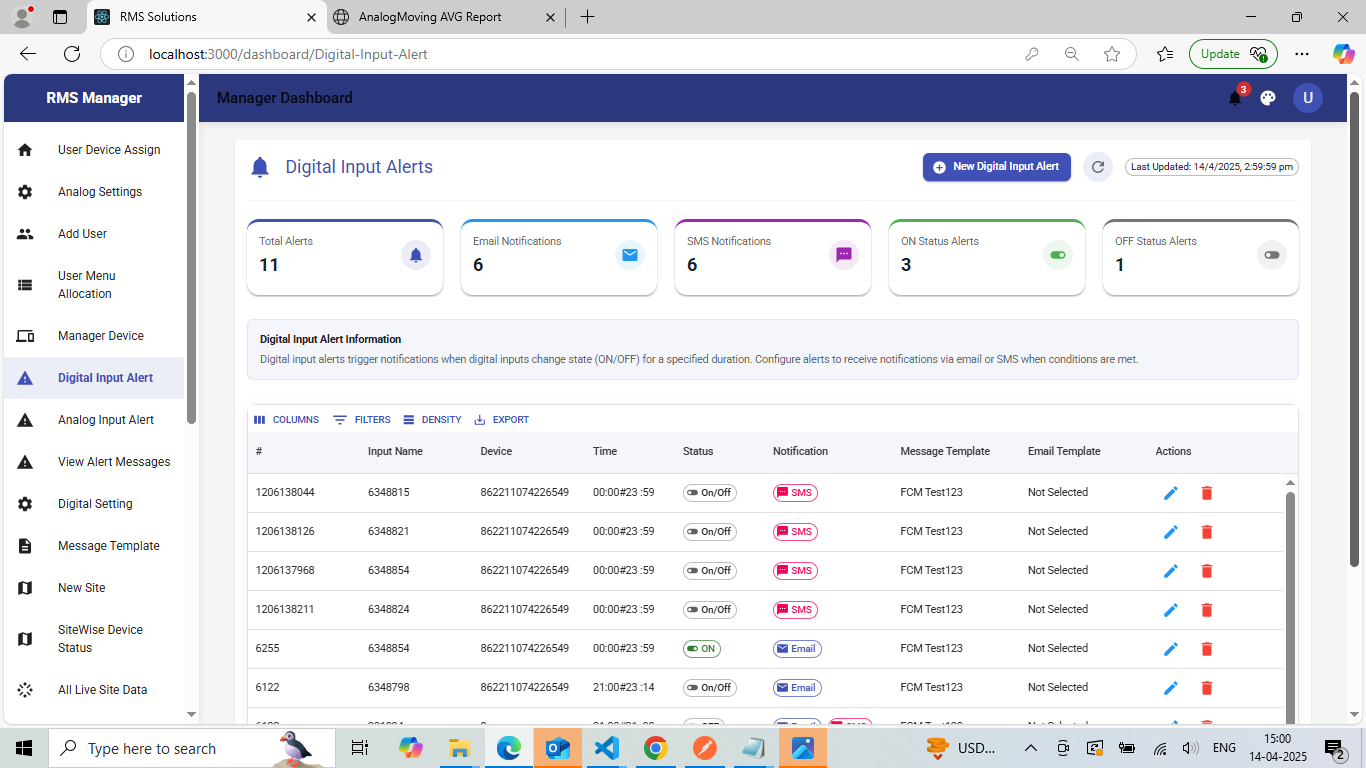The height and width of the screenshot is (768, 1366).
Task: Open the browser settings ellipsis menu
Action: [x=1301, y=54]
